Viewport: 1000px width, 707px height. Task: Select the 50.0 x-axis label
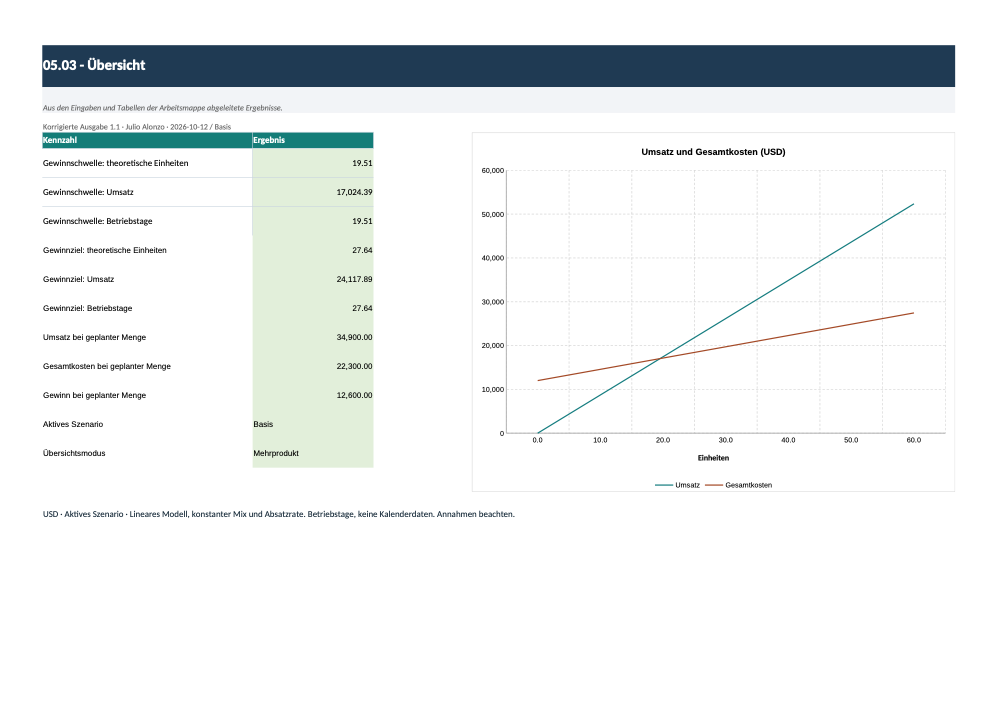[x=851, y=440]
